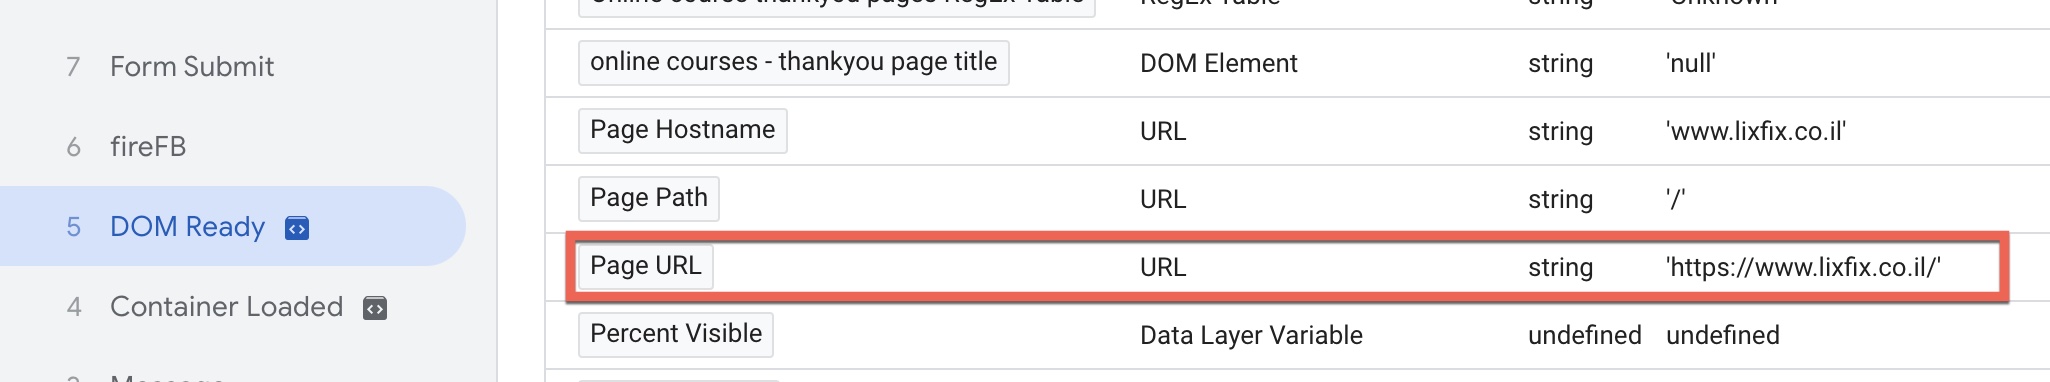Select the DOM Ready event label

pos(187,227)
